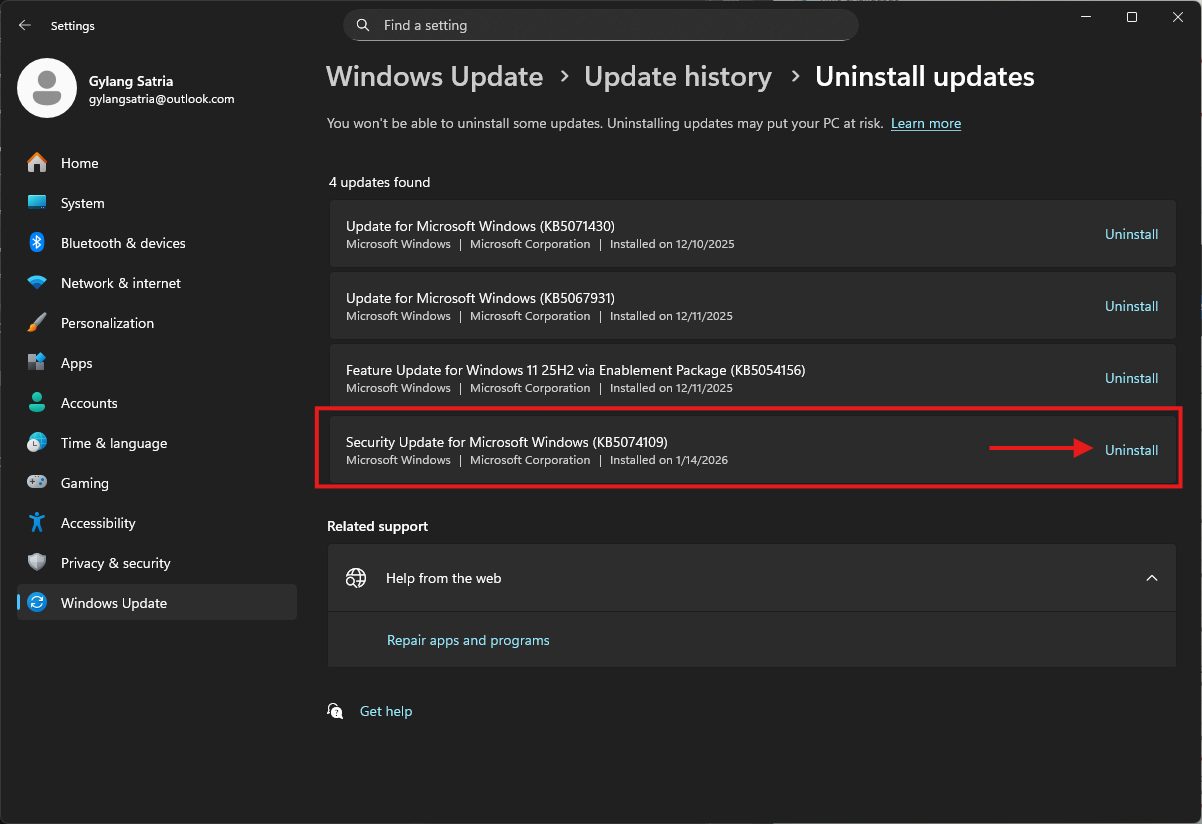Click the user profile avatar picture
1202x824 pixels.
pyautogui.click(x=47, y=88)
